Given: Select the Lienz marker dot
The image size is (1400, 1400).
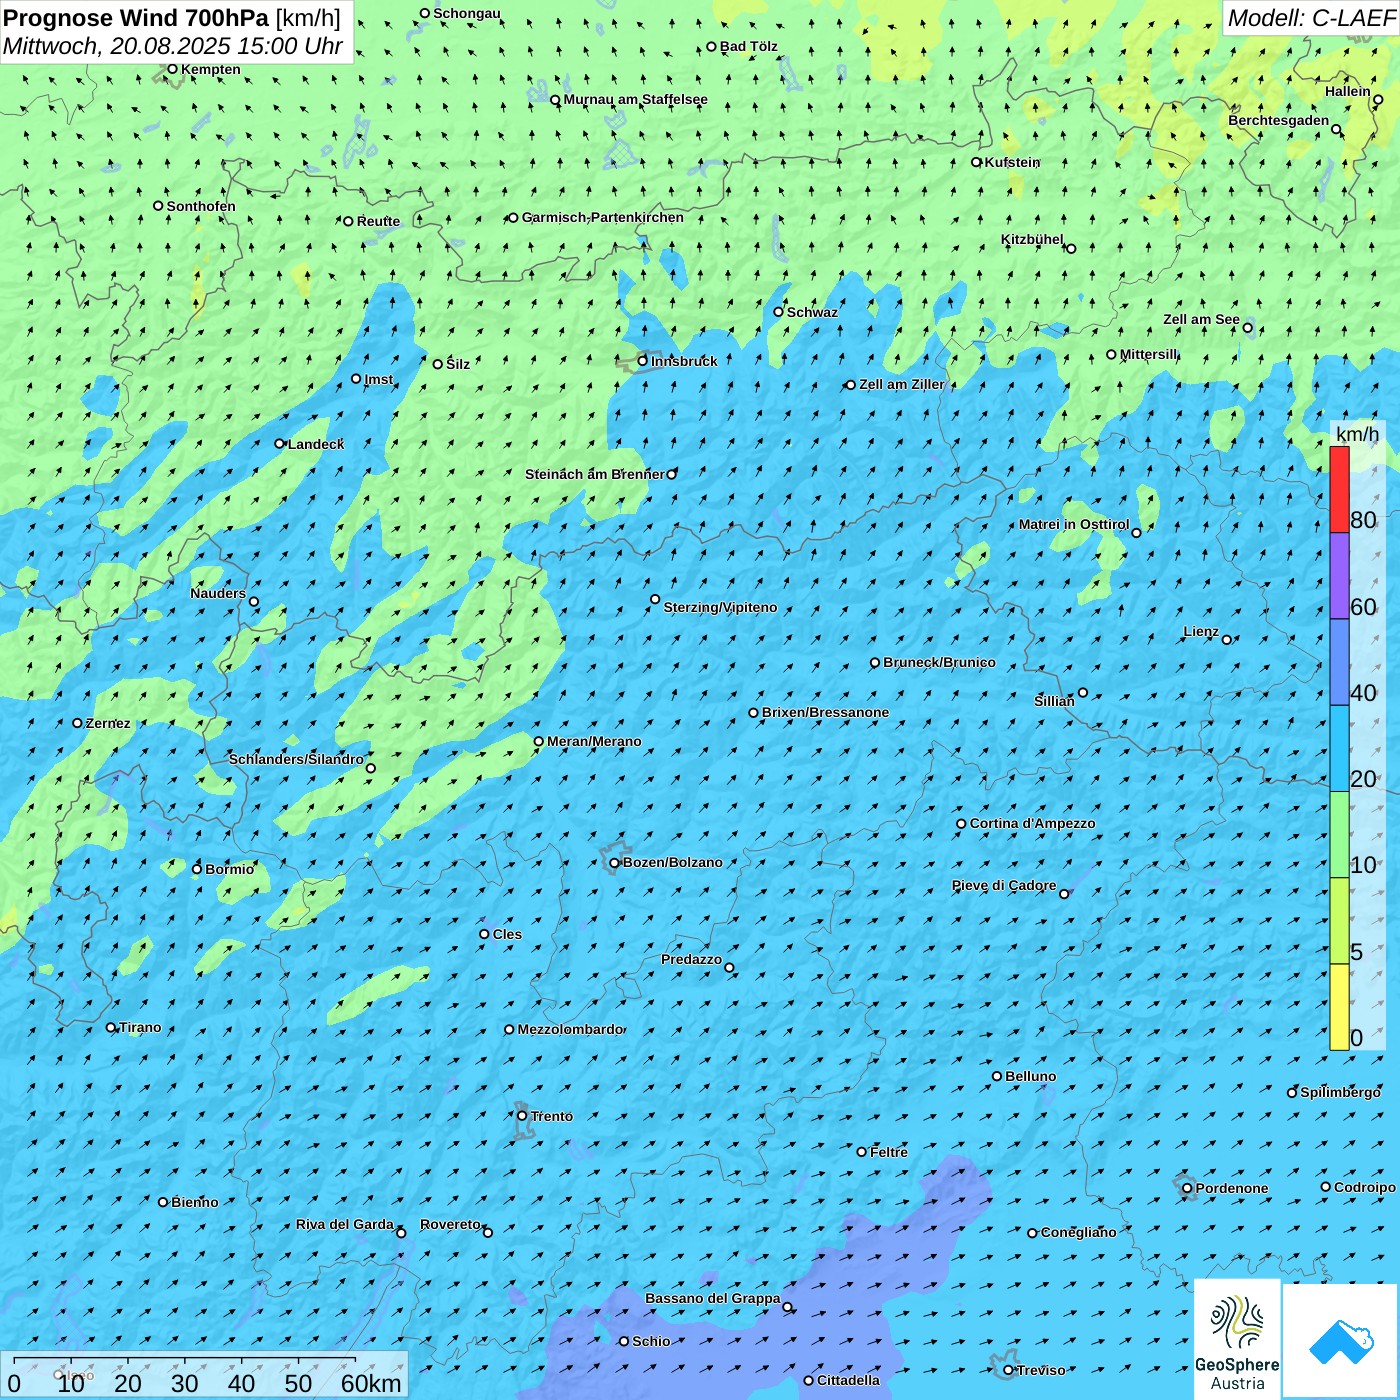Looking at the screenshot, I should [x=1227, y=640].
